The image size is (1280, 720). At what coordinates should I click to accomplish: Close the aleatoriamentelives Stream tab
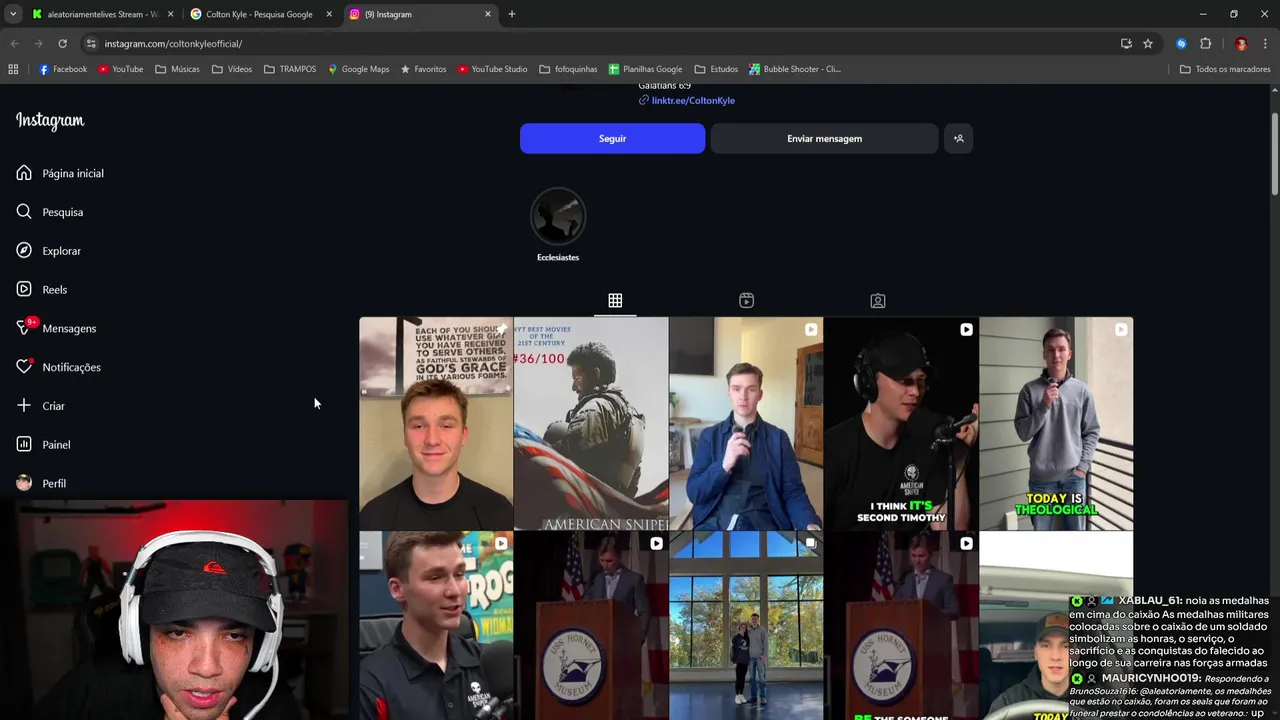tap(170, 14)
